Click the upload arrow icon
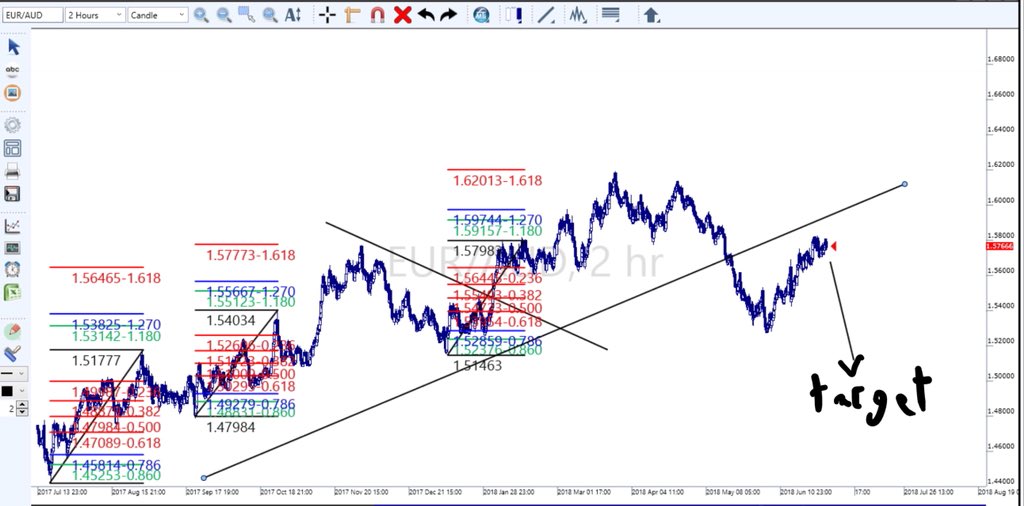The image size is (1024, 506). (x=651, y=15)
